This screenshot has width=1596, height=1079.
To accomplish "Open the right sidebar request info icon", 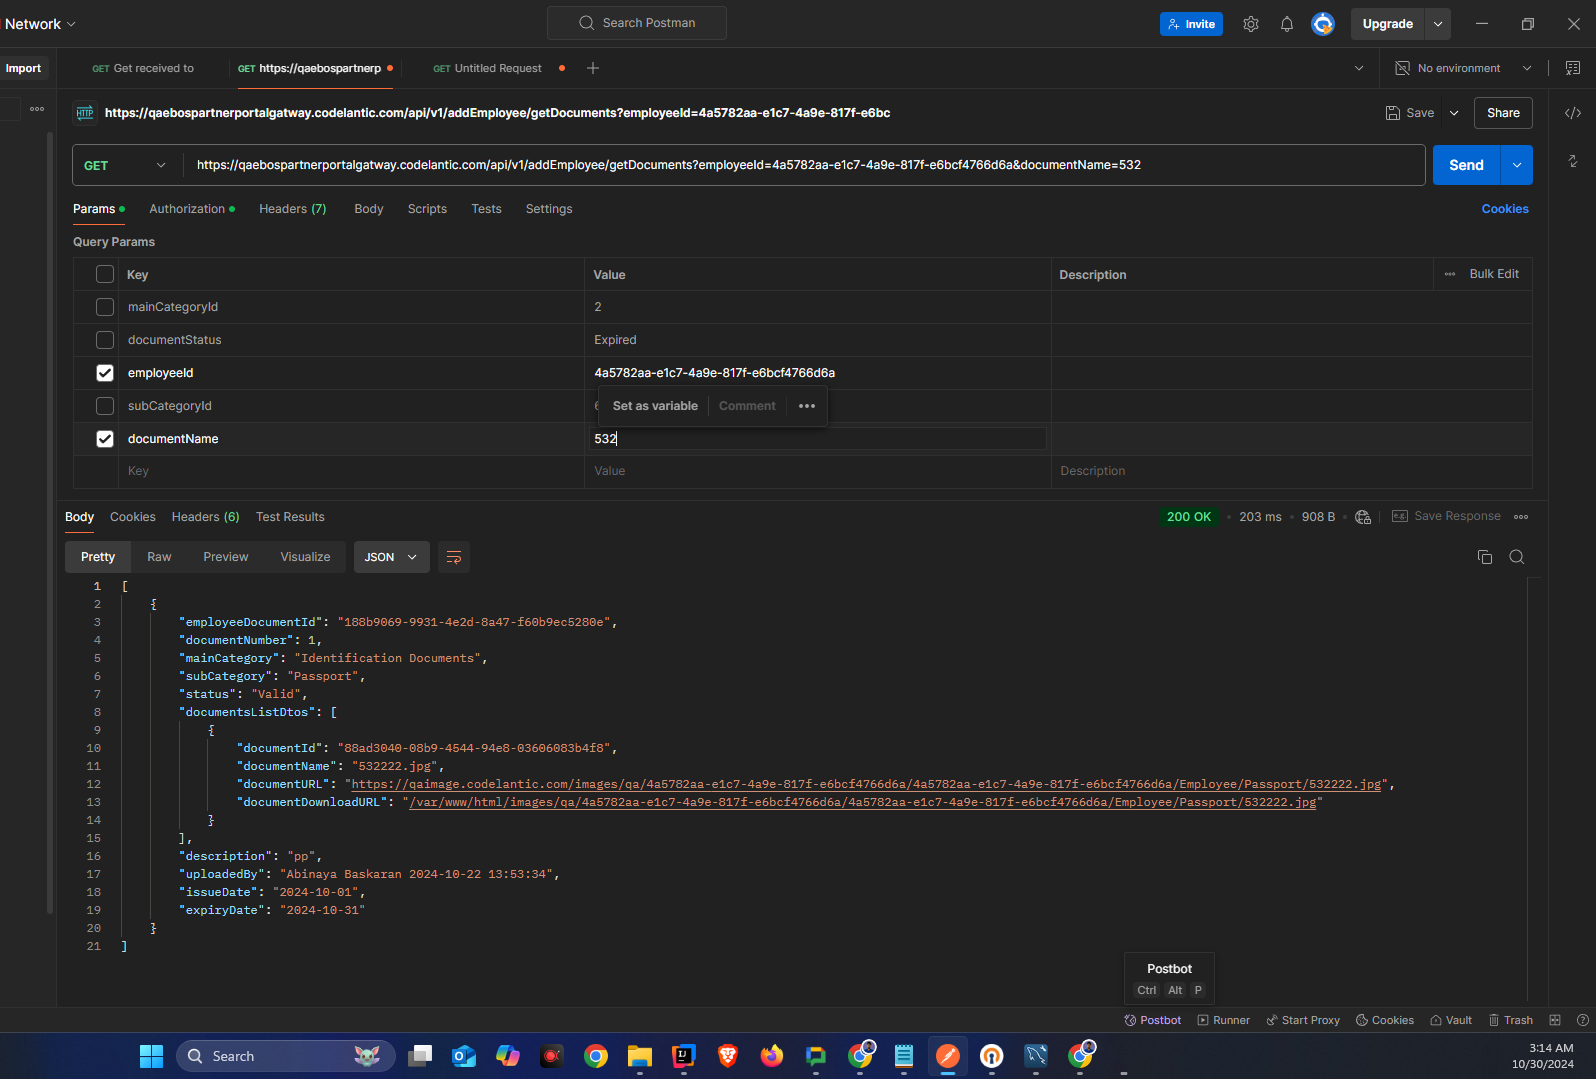I will (x=1573, y=161).
